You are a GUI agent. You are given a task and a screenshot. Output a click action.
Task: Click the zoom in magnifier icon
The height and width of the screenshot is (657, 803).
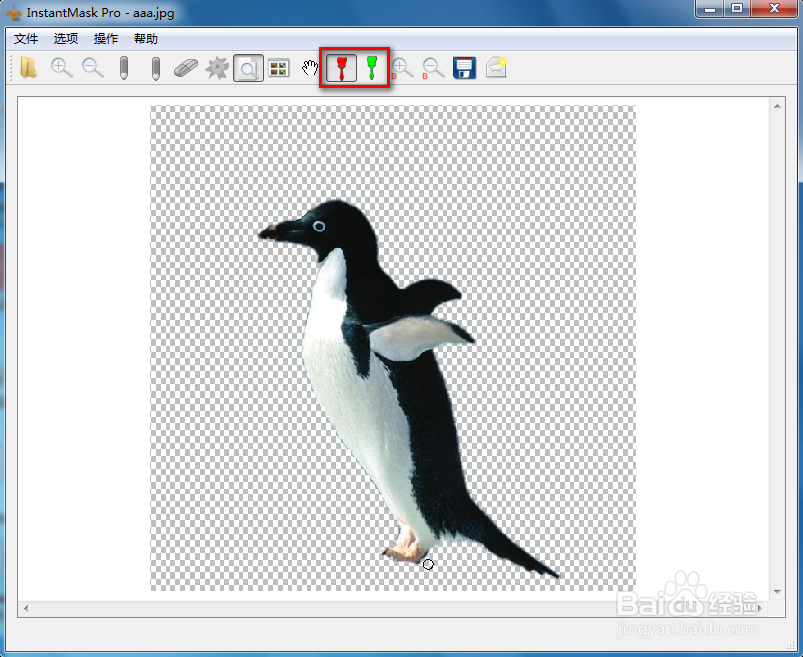pos(62,68)
